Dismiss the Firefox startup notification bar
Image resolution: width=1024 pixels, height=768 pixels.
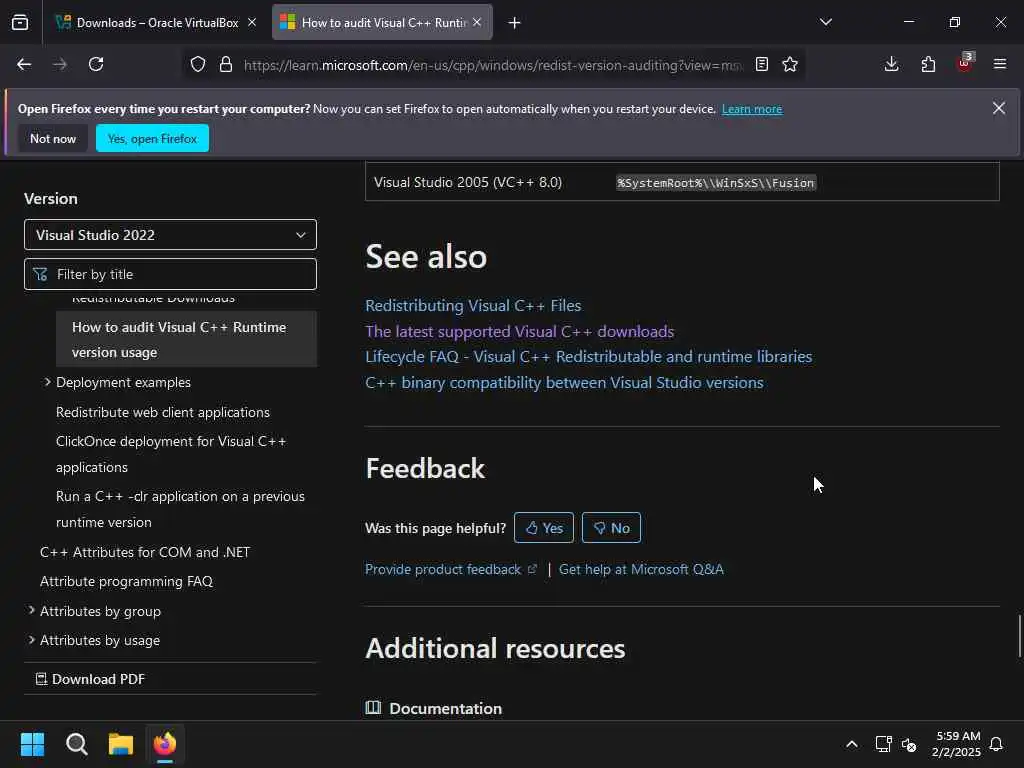click(x=999, y=108)
